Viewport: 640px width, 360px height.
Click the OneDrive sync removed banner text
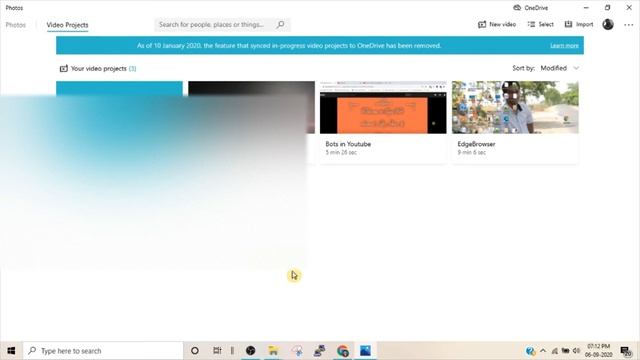click(x=289, y=46)
